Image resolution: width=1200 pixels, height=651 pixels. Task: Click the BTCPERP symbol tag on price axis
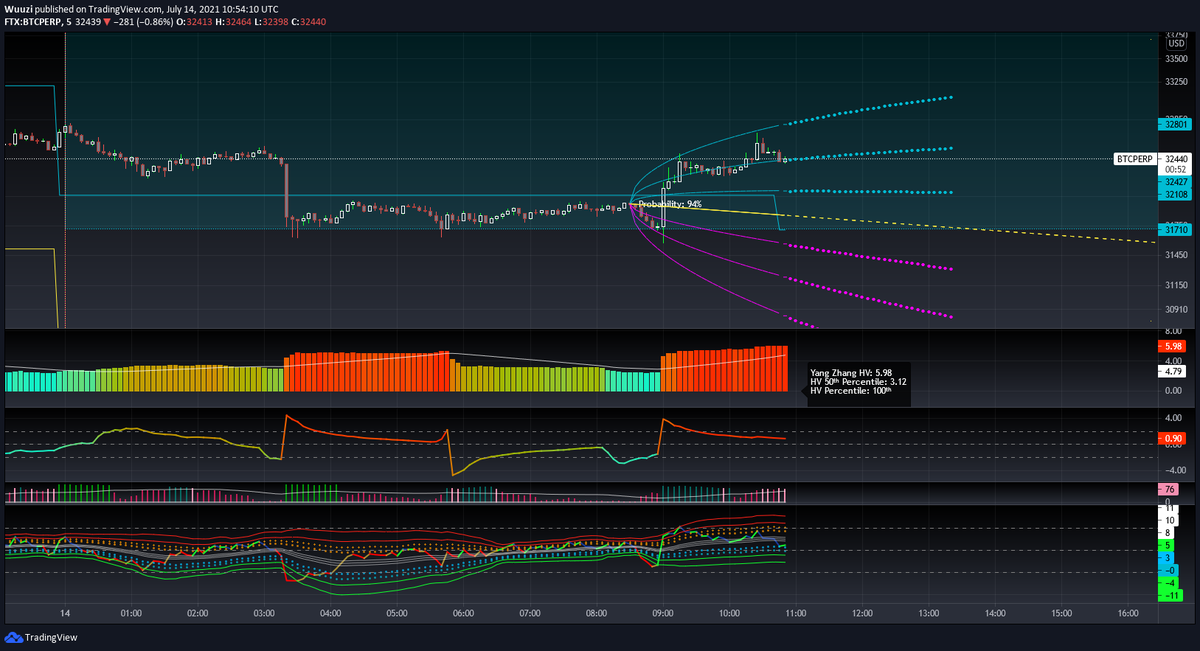tap(1135, 159)
